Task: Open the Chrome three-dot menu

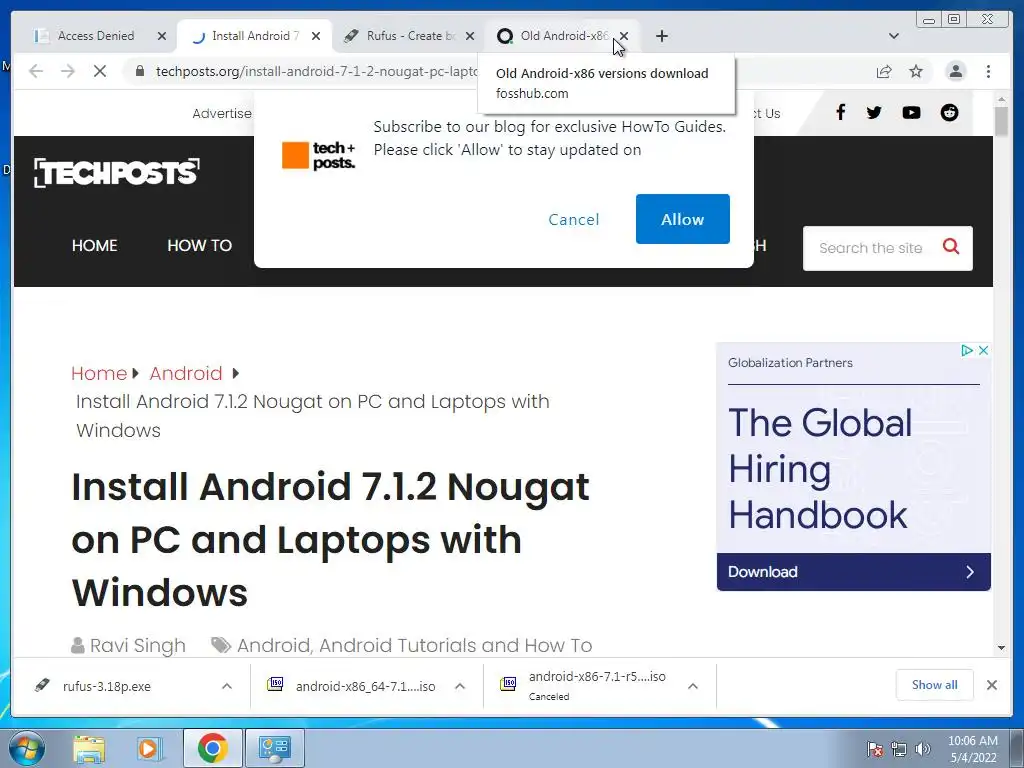Action: (x=988, y=71)
